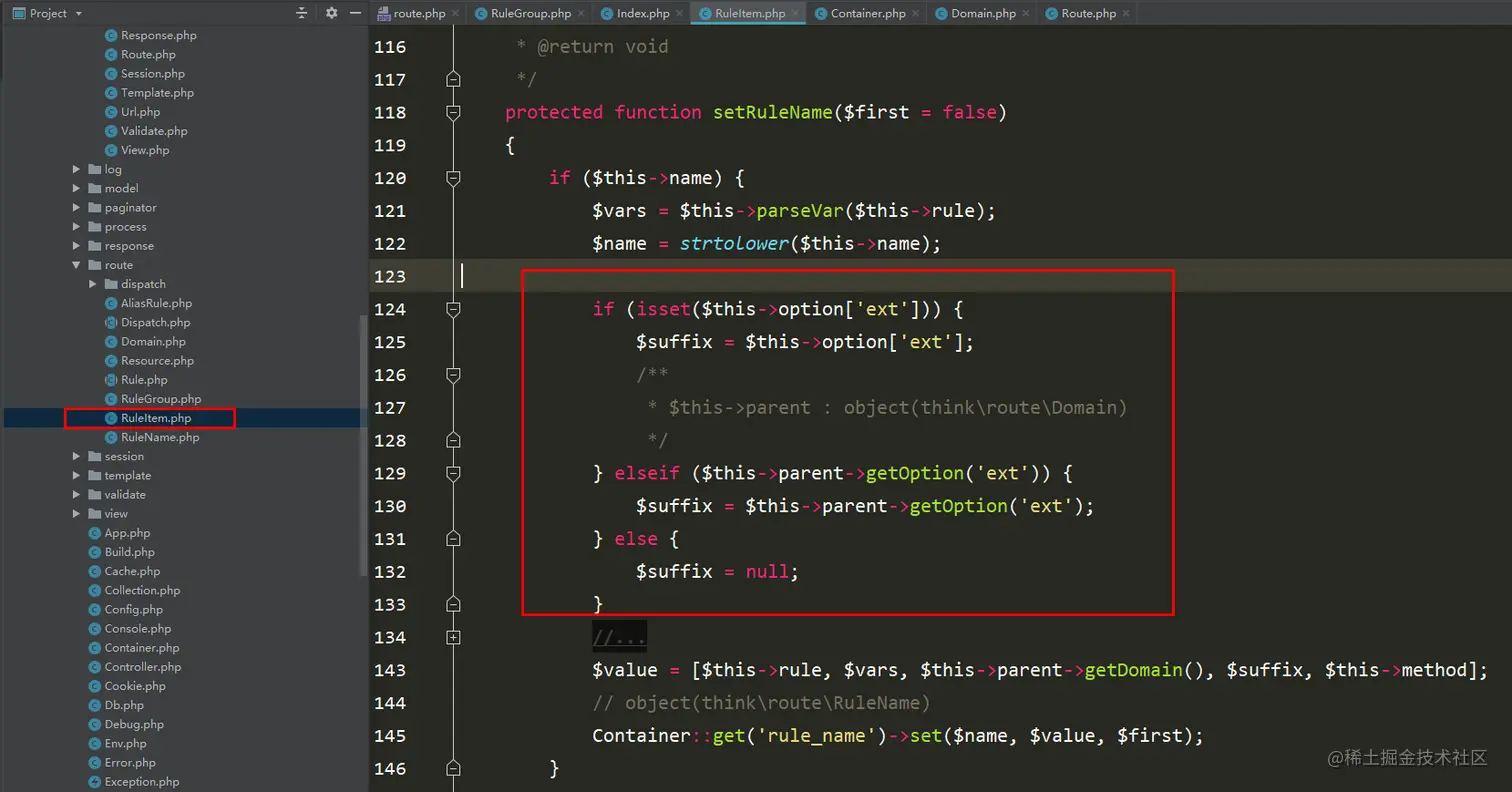Switch to the Index.php tab
1512x792 pixels.
point(636,13)
